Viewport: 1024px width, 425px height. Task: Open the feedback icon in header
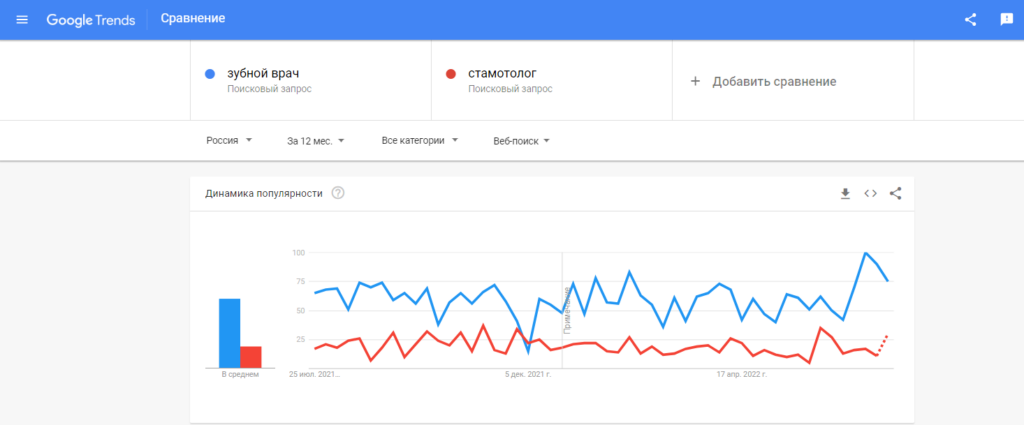(1006, 19)
